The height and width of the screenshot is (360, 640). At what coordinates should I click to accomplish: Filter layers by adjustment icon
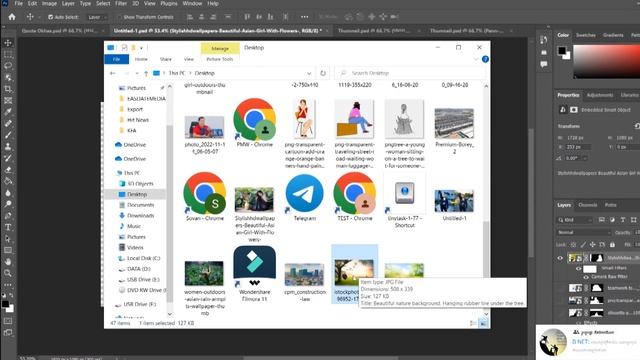(x=612, y=220)
